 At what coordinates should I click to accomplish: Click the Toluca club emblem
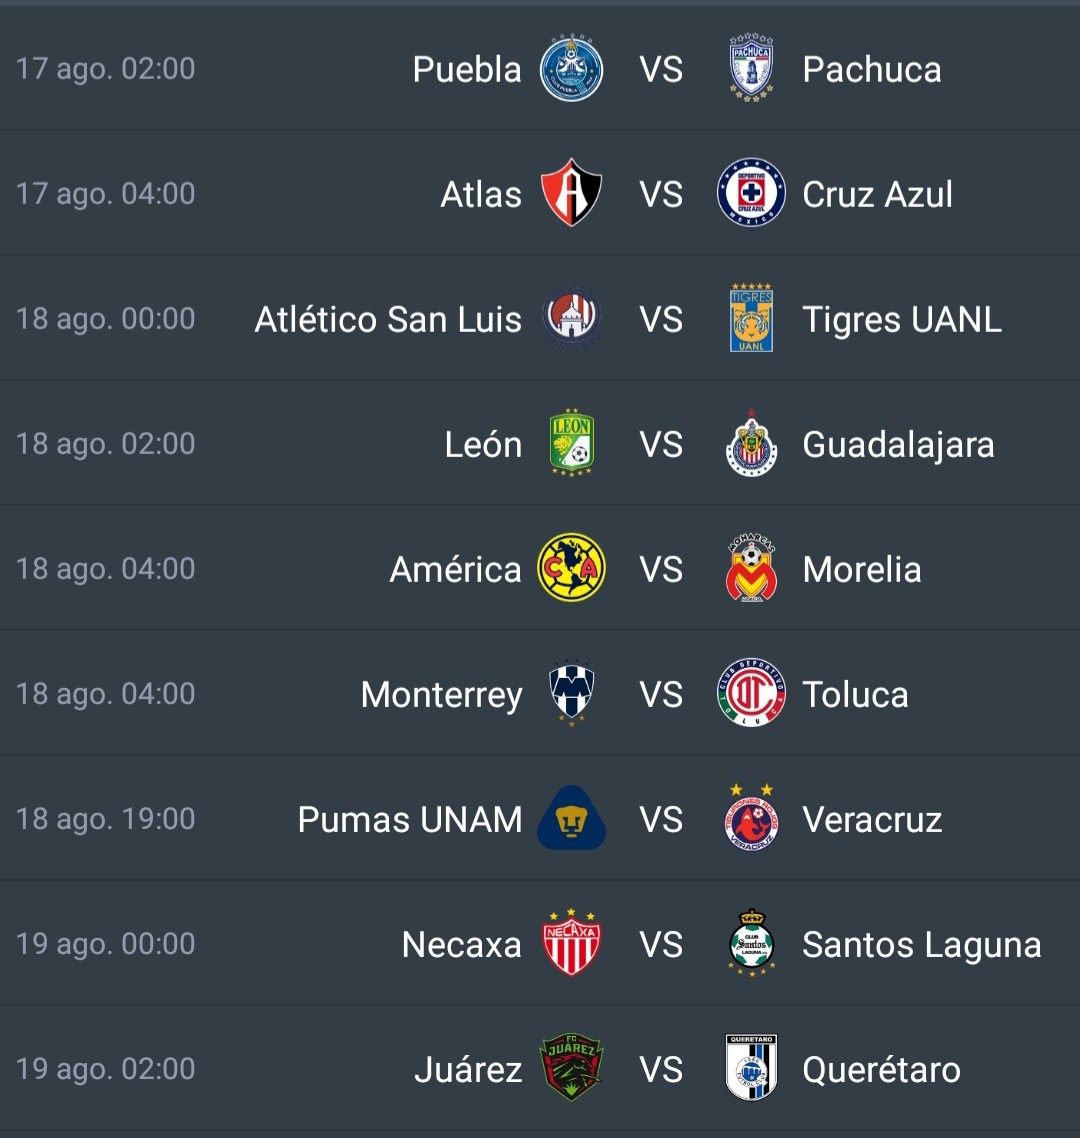pyautogui.click(x=751, y=692)
